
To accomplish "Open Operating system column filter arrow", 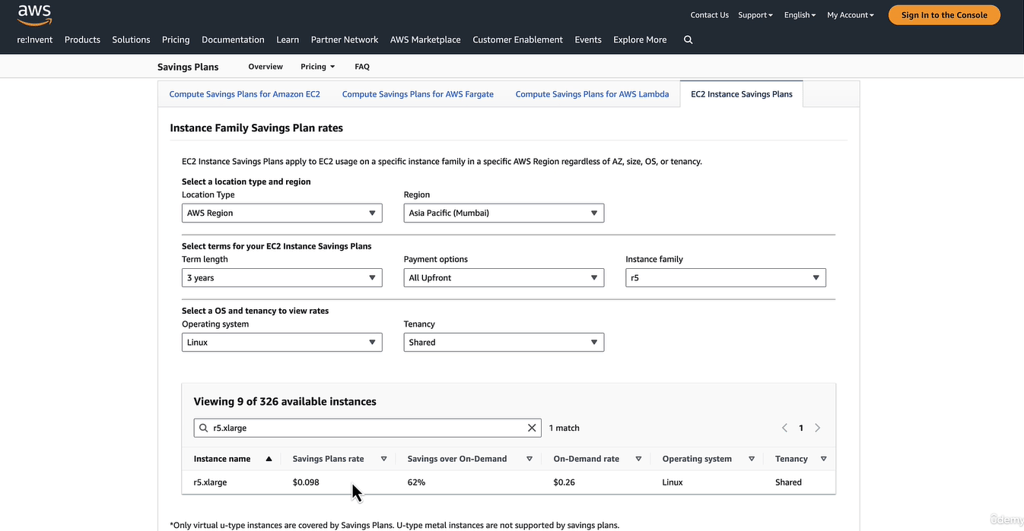I will pyautogui.click(x=752, y=459).
